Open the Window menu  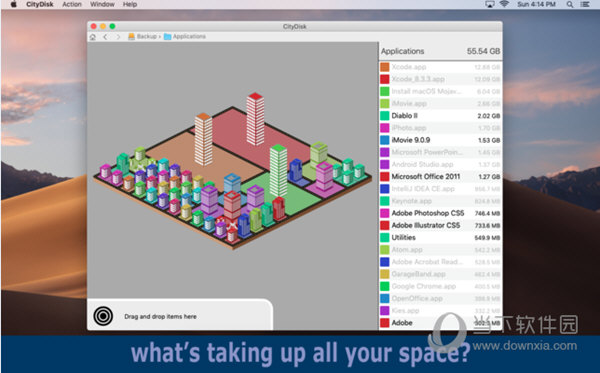pos(102,4)
